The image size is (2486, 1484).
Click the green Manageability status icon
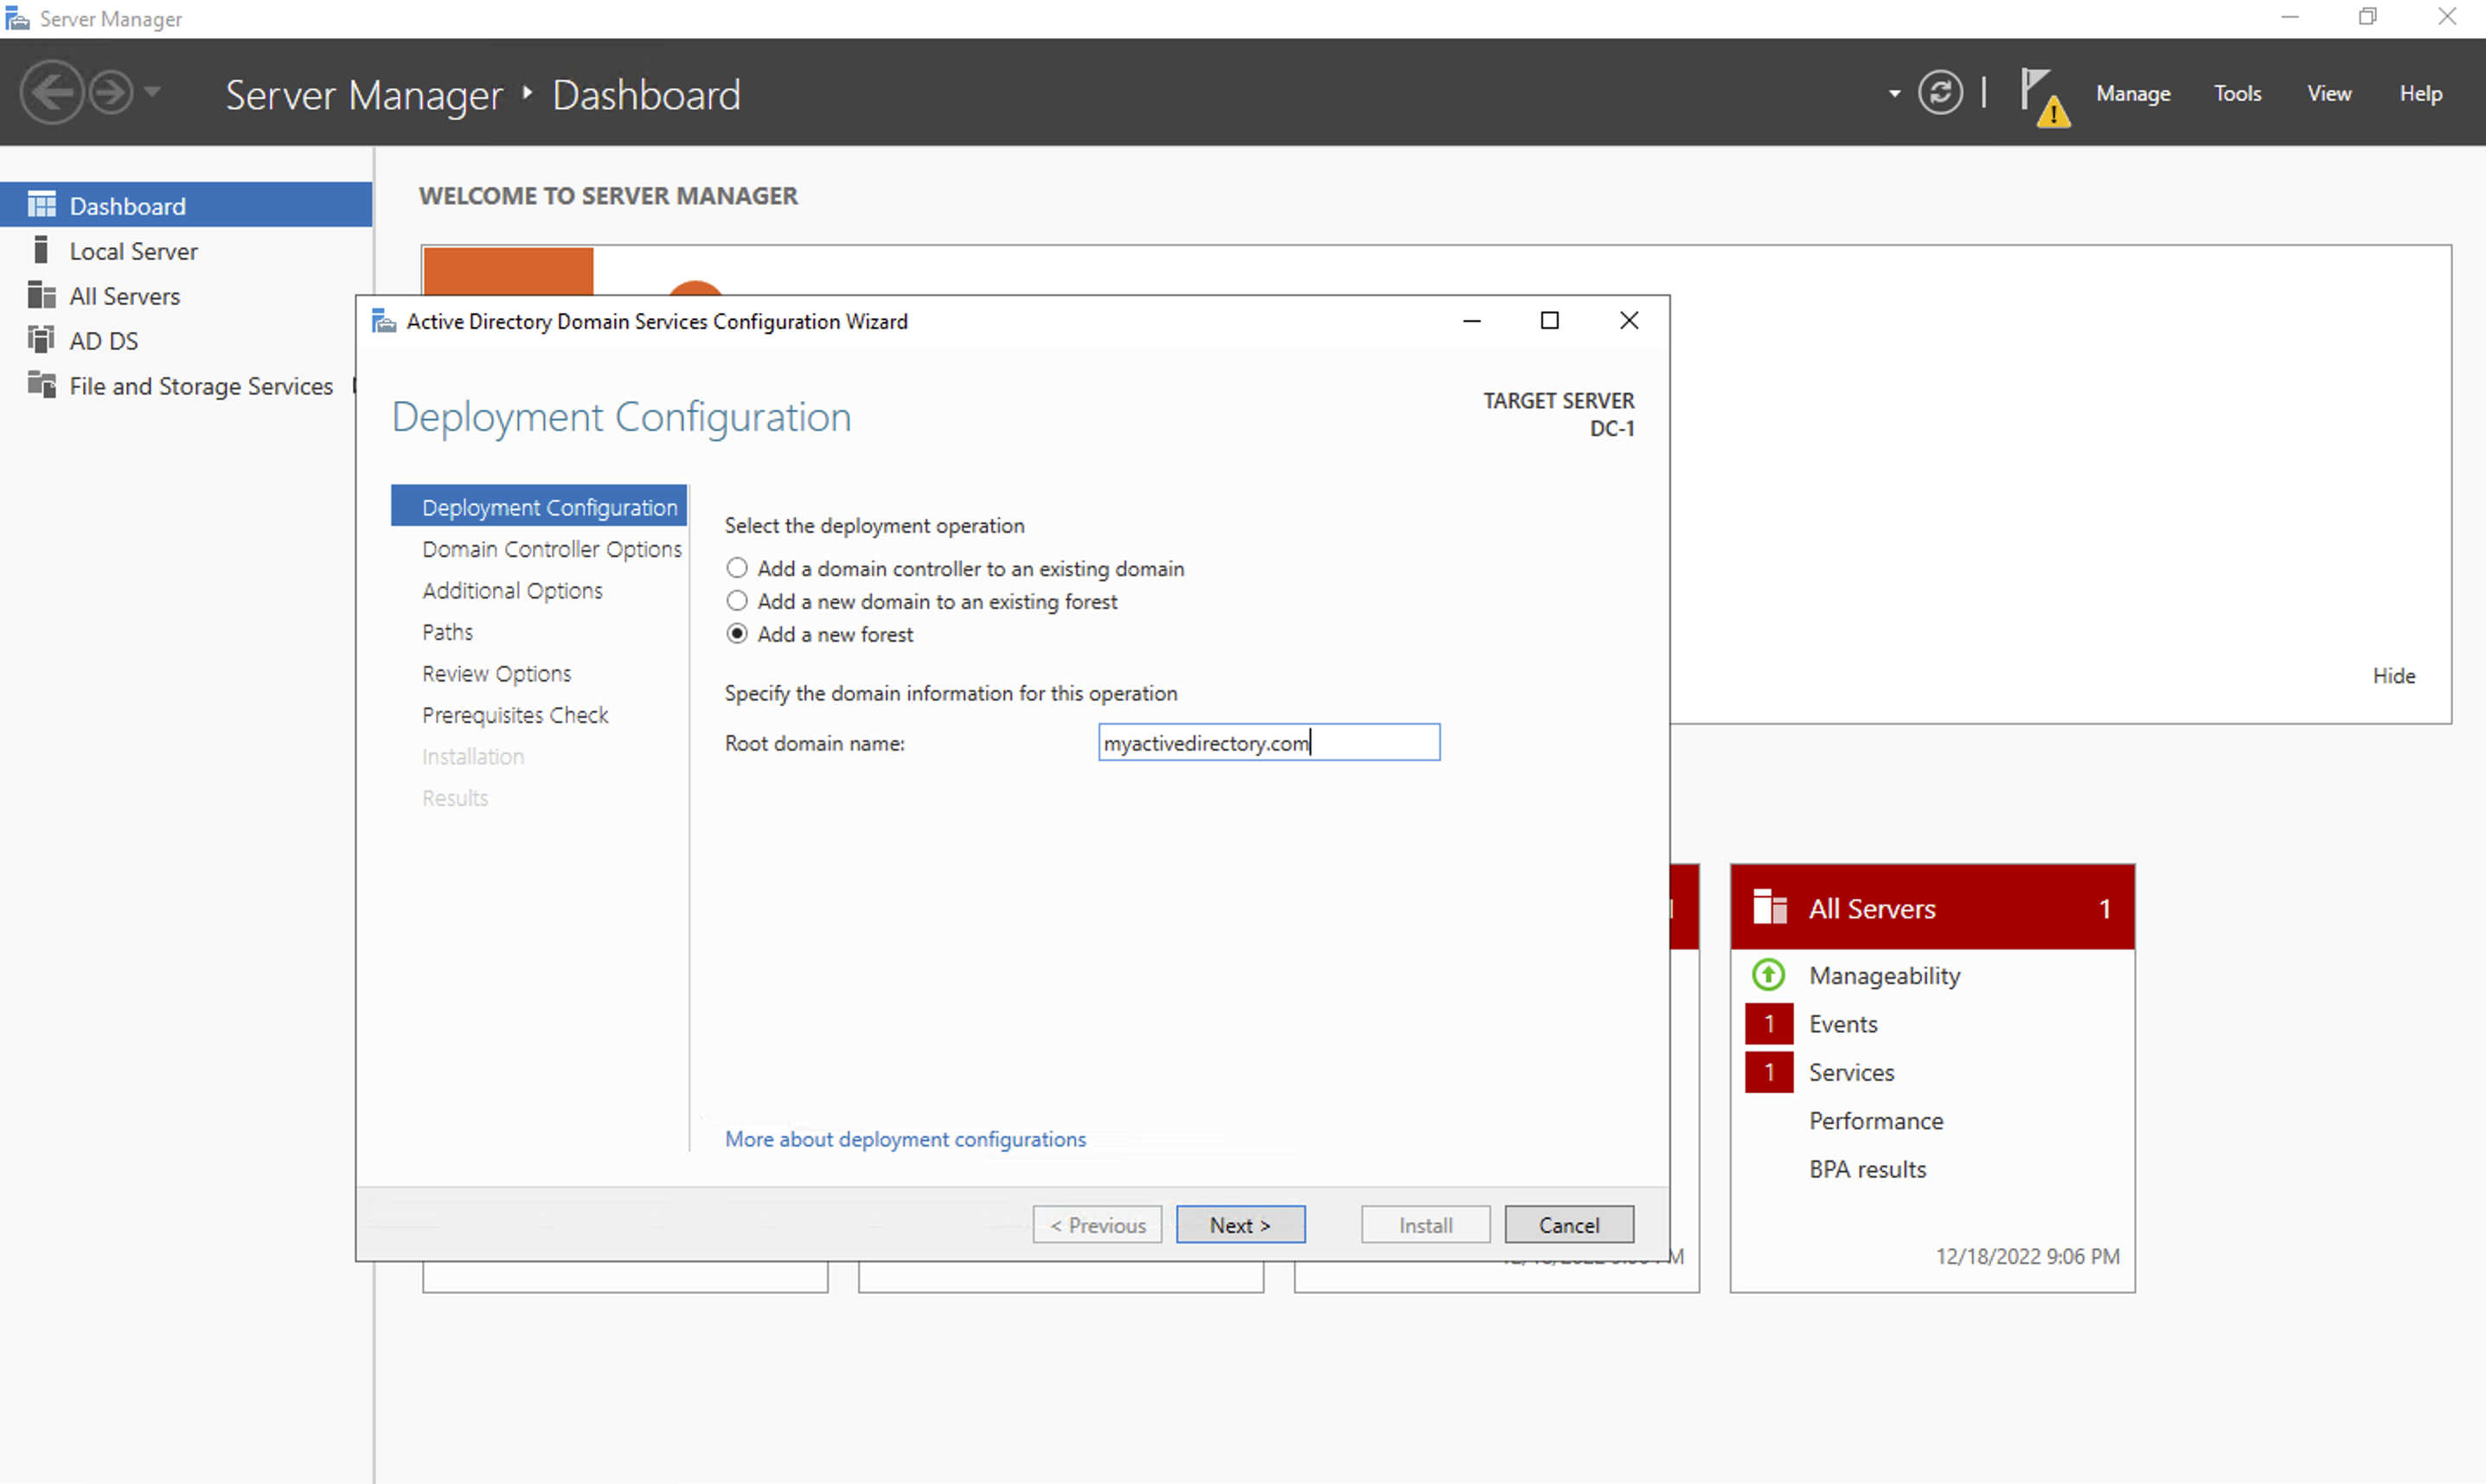coord(1768,975)
